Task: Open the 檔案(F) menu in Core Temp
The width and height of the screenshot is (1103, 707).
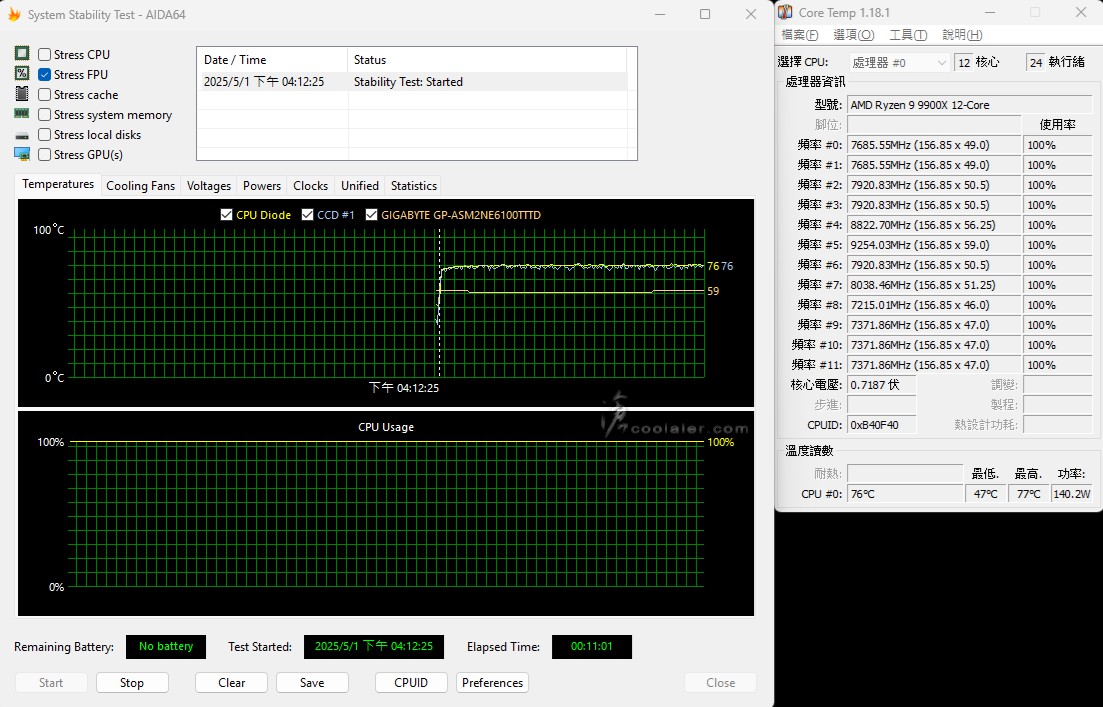Action: tap(800, 34)
